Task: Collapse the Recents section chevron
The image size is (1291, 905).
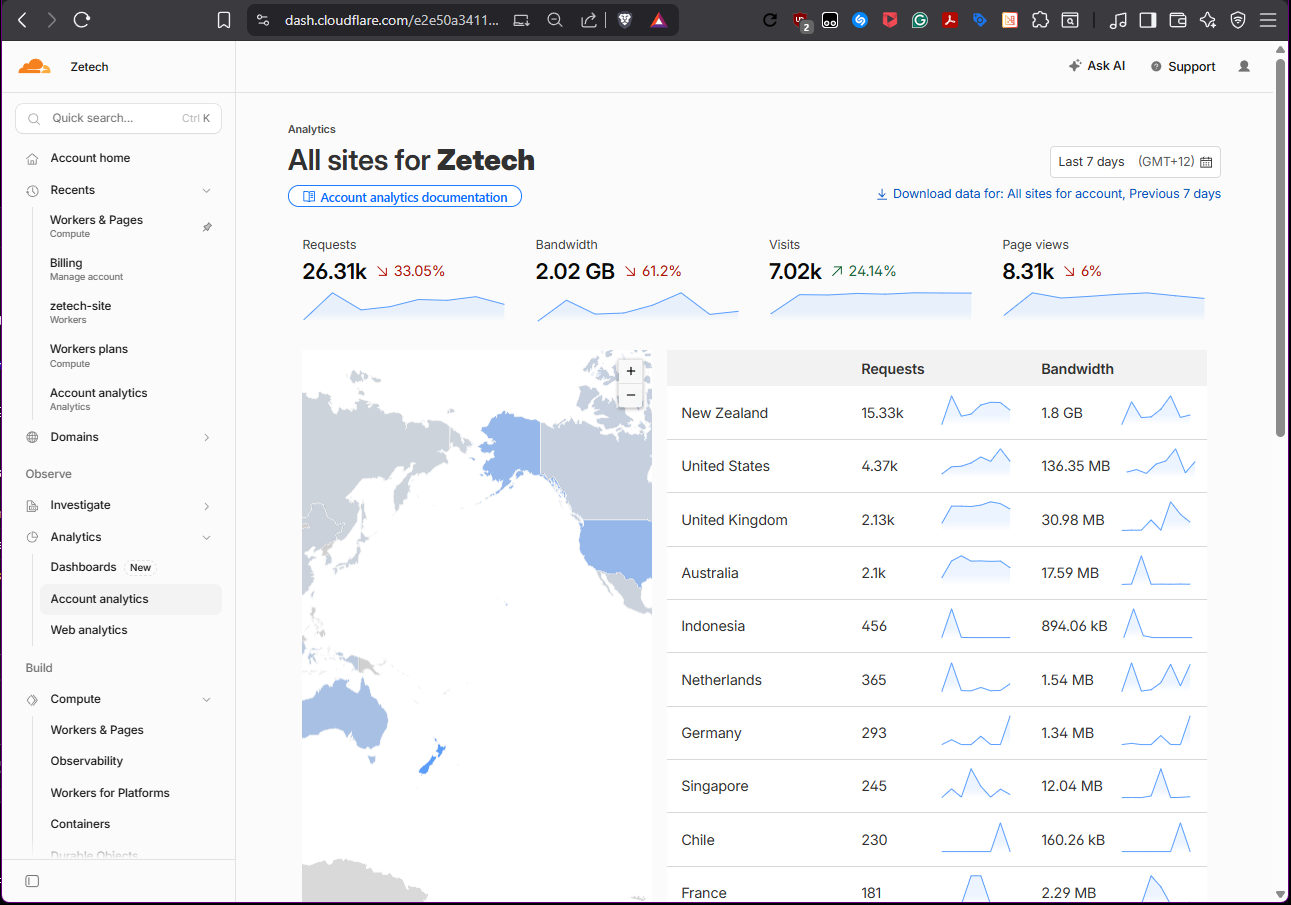Action: click(207, 190)
